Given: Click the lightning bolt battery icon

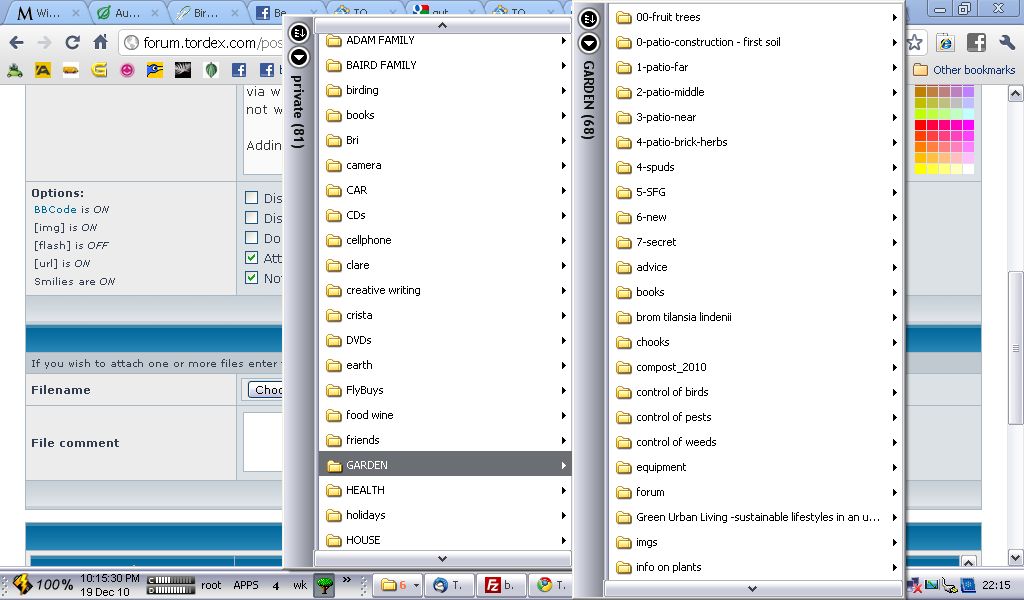Looking at the screenshot, I should tap(20, 585).
